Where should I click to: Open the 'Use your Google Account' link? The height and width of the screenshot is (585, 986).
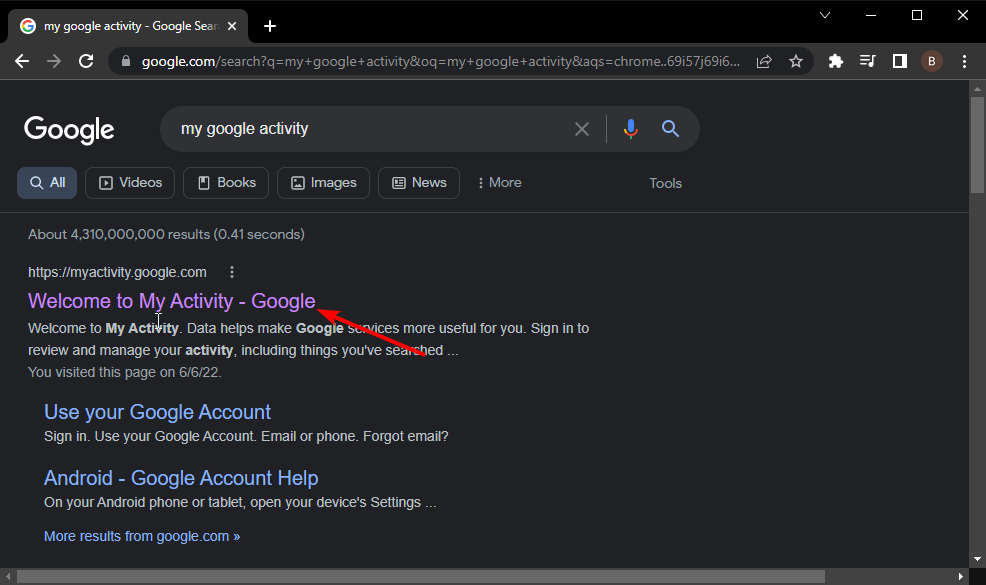tap(157, 412)
